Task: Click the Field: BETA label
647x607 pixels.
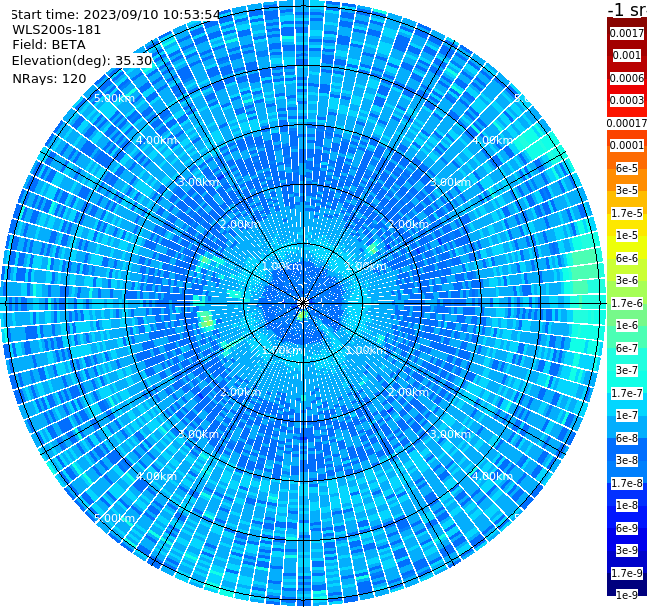Action: (49, 45)
